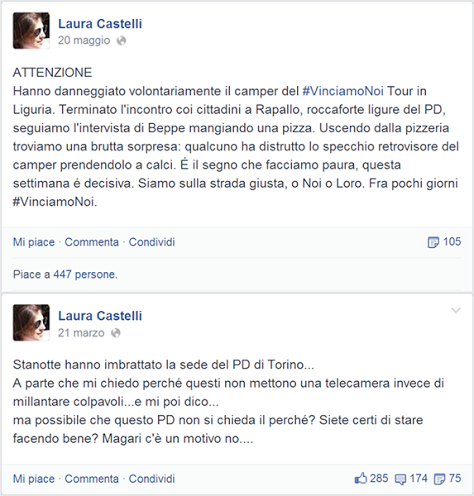Click thumbs-up icon showing 285 likes
This screenshot has height=496, width=474.
361,479
